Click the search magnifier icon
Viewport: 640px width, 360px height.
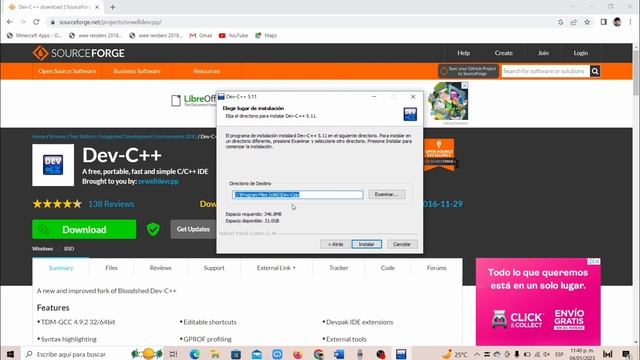tap(595, 71)
